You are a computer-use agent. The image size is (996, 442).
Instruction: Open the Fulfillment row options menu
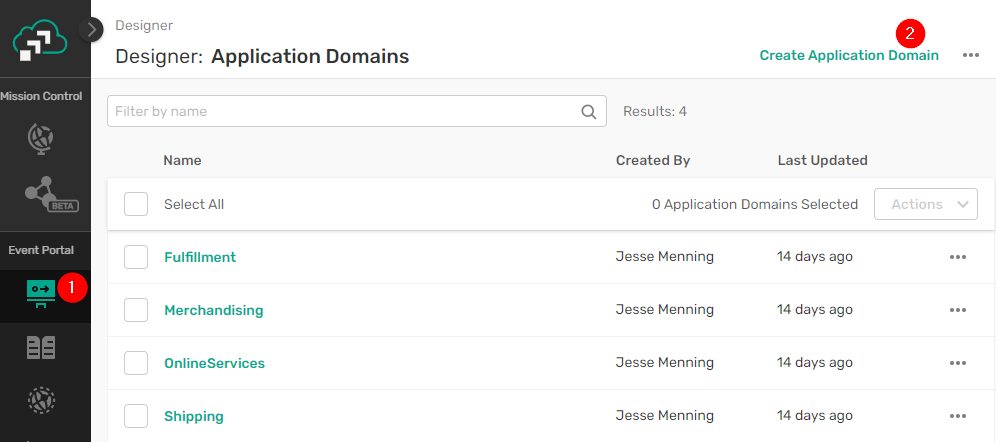click(957, 257)
